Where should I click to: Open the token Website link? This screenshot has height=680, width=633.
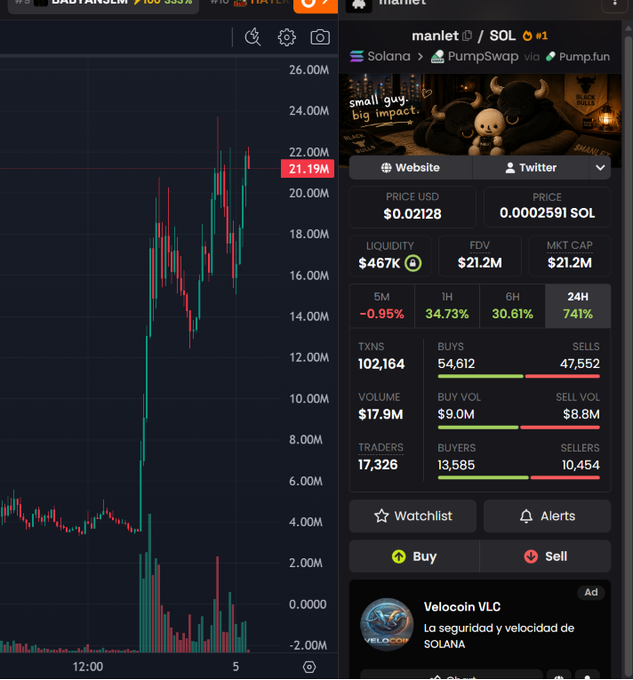410,167
